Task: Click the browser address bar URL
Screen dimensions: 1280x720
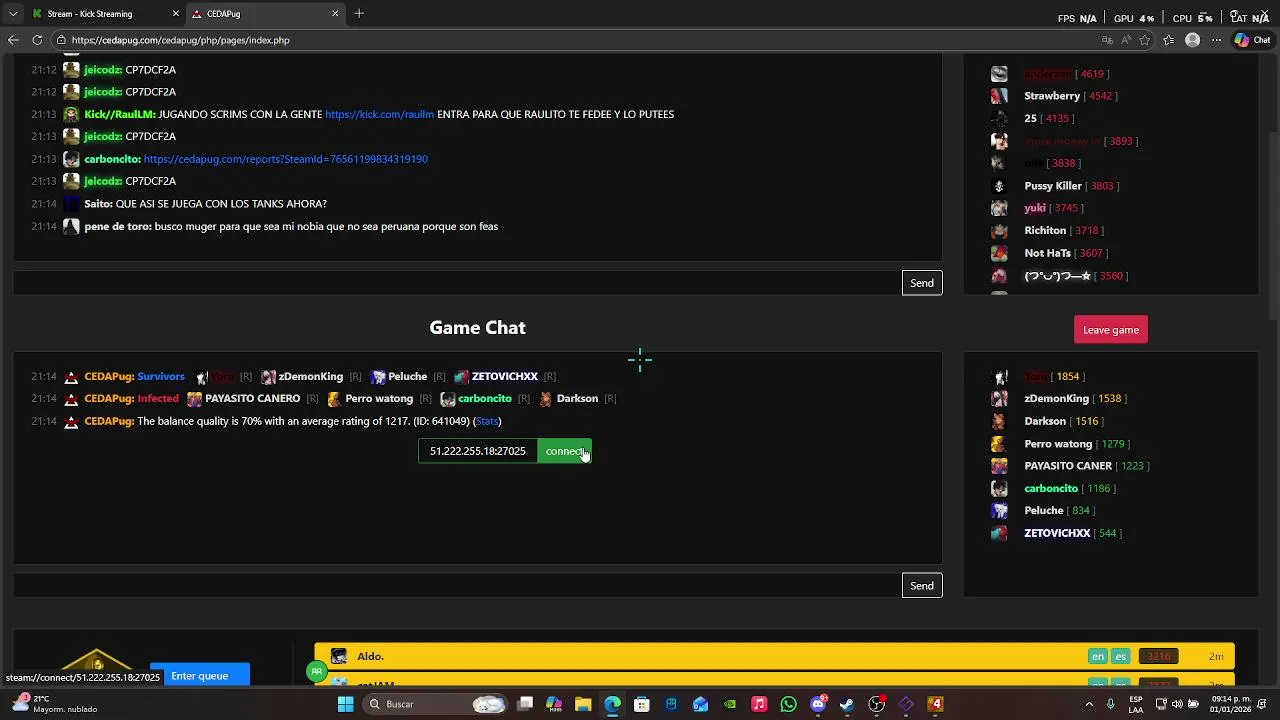Action: click(x=180, y=40)
